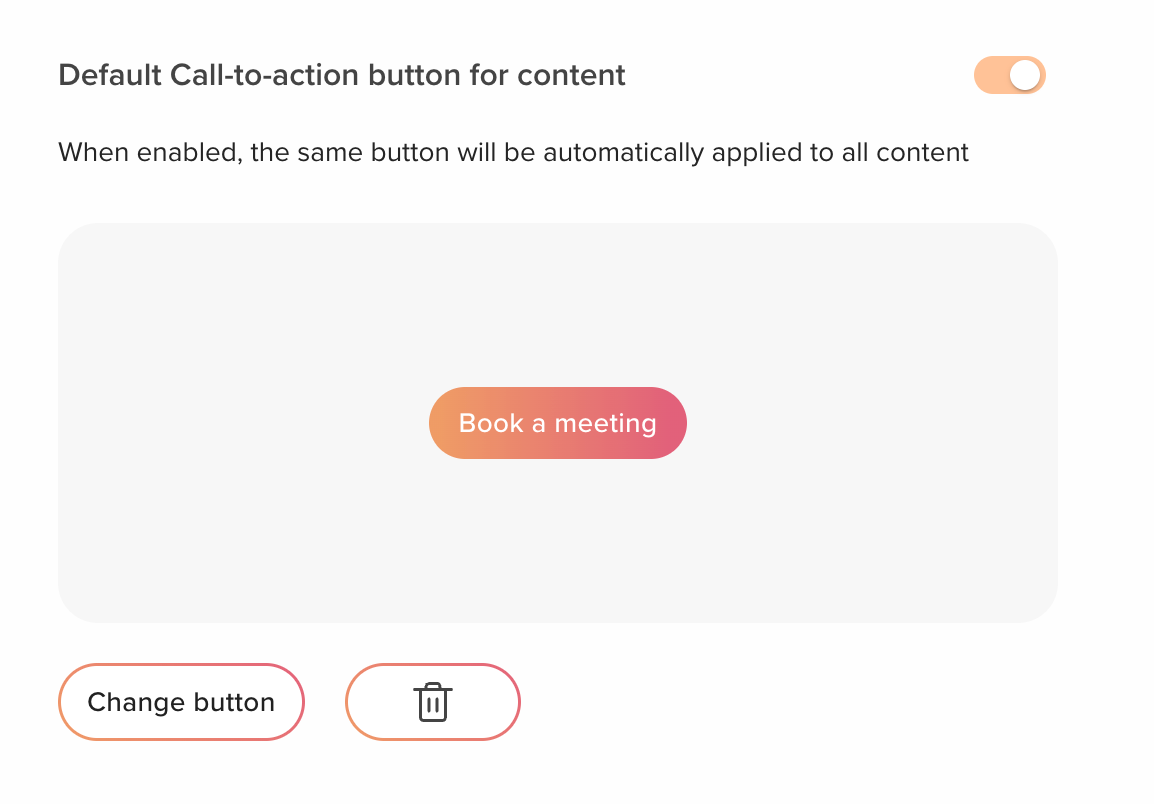Select the Book a meeting preview button

click(557, 423)
